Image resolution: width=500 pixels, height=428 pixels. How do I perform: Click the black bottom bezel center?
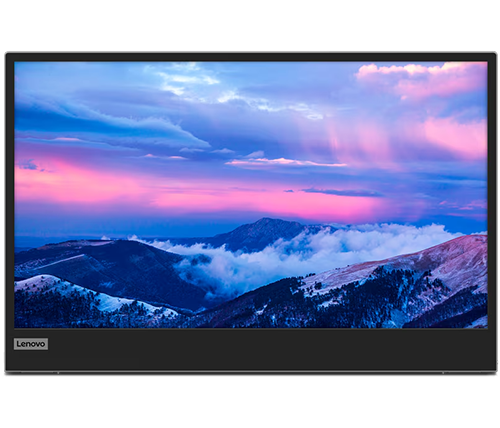click(250, 349)
